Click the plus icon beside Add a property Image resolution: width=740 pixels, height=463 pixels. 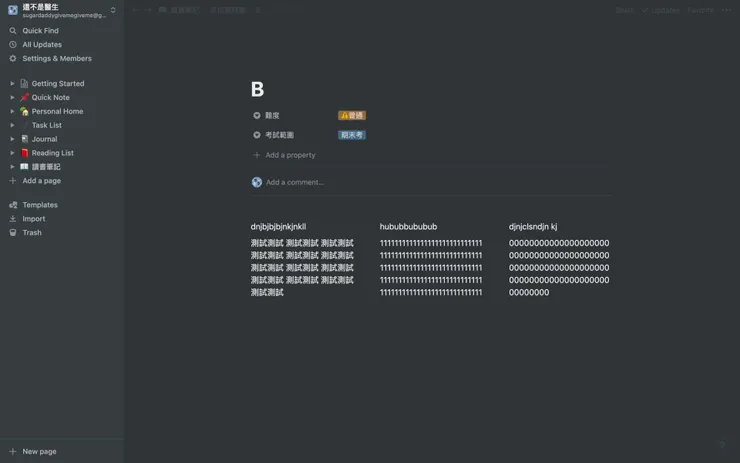click(257, 155)
